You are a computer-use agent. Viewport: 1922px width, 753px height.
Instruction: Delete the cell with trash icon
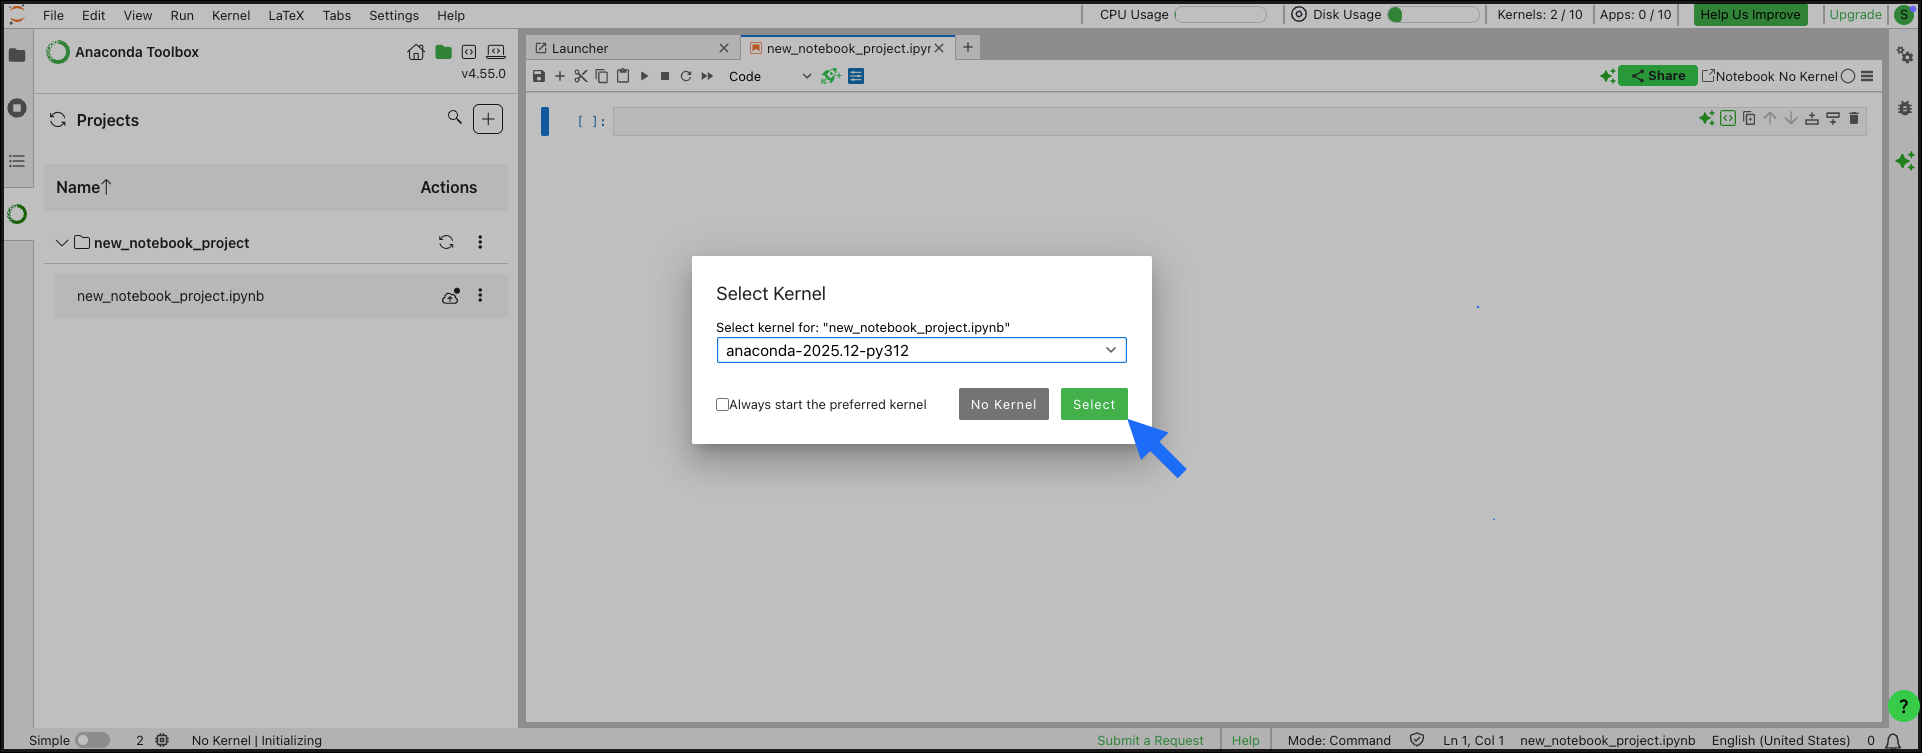(x=1854, y=118)
